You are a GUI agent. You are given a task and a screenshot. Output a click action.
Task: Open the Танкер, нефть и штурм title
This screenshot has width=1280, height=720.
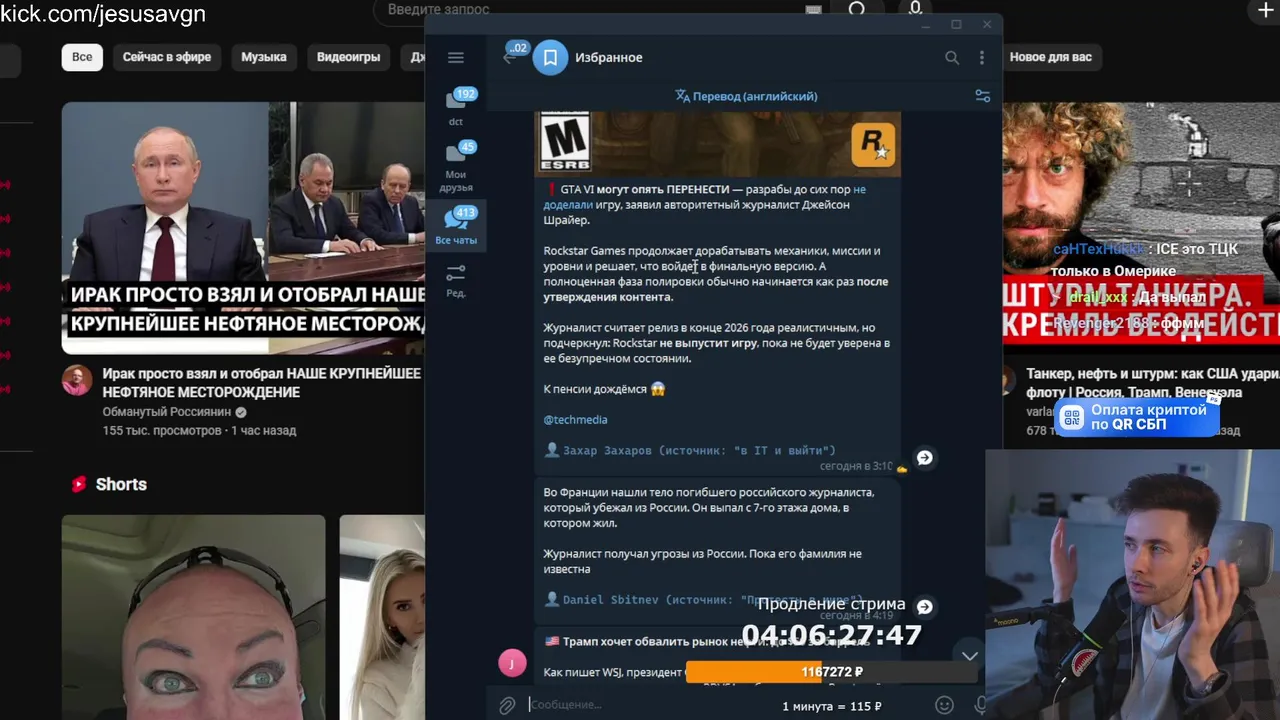[1153, 382]
